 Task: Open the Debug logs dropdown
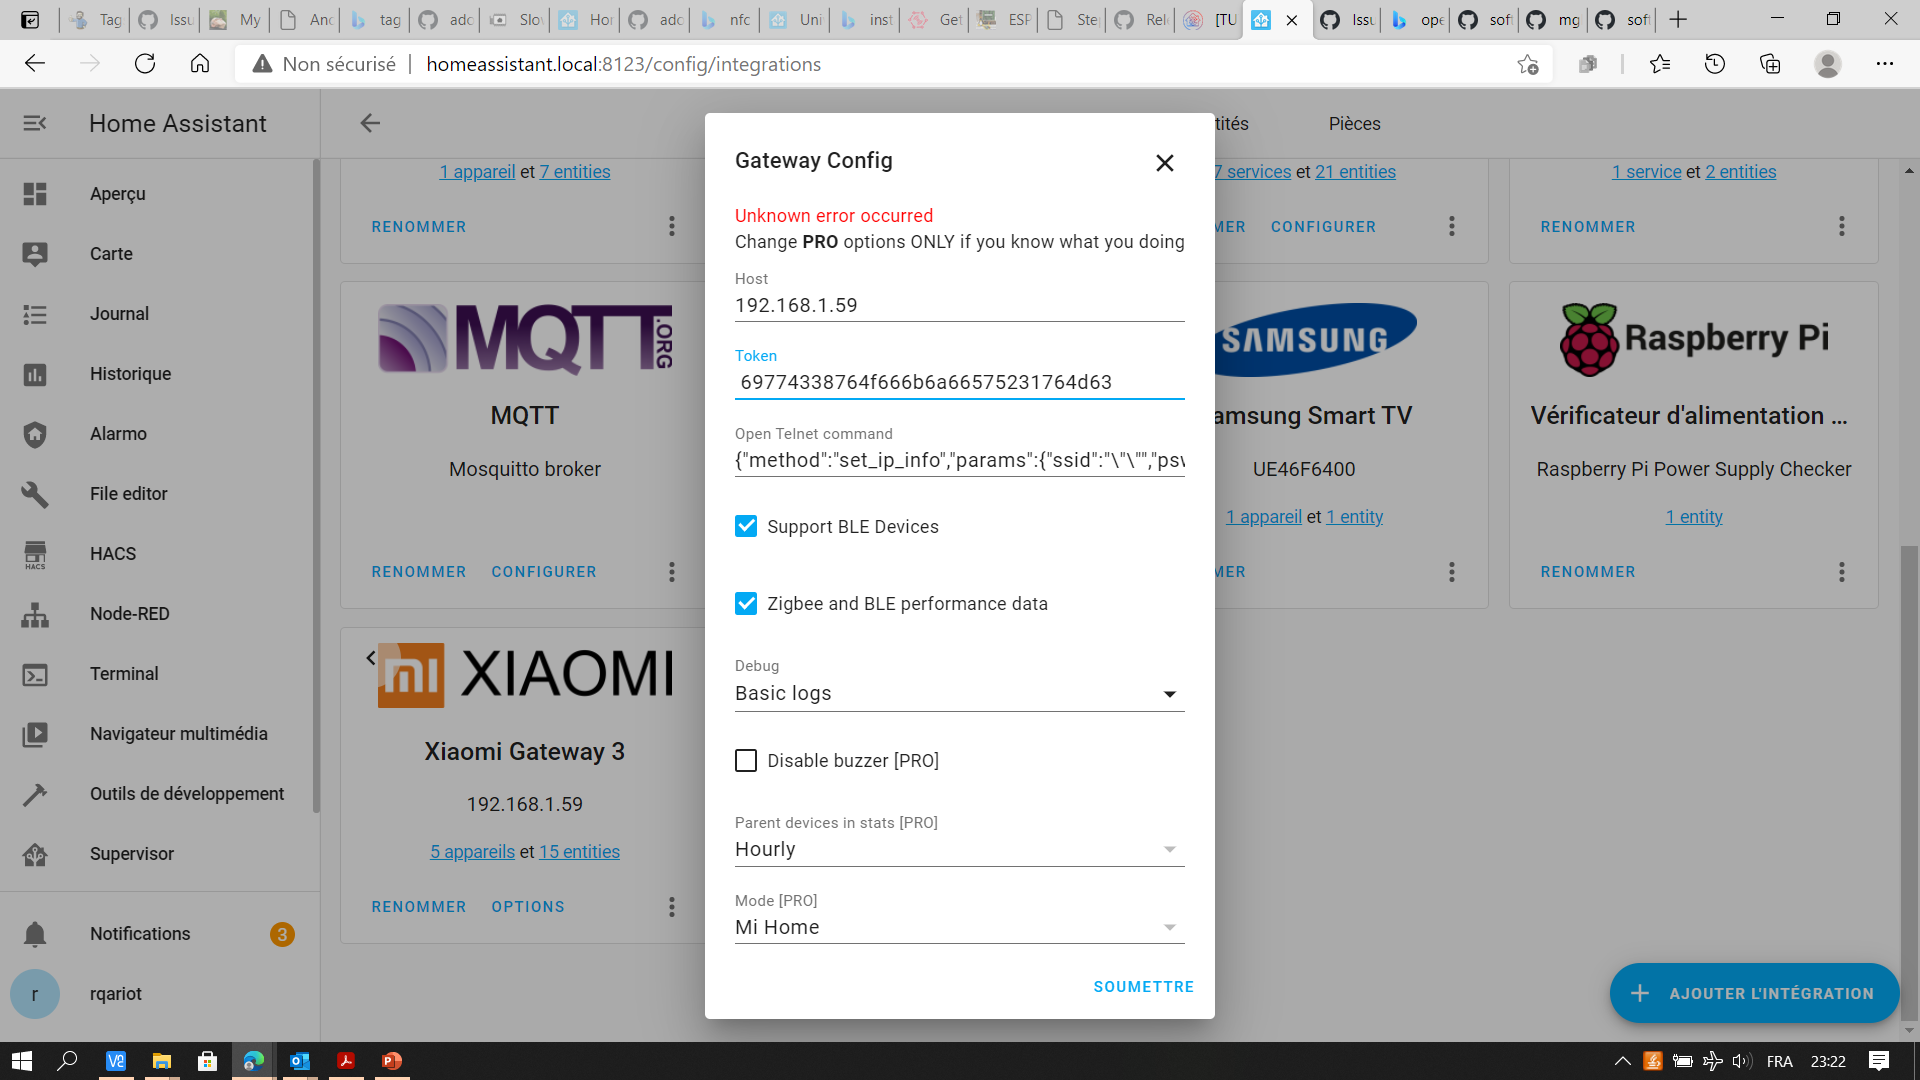click(x=1168, y=693)
